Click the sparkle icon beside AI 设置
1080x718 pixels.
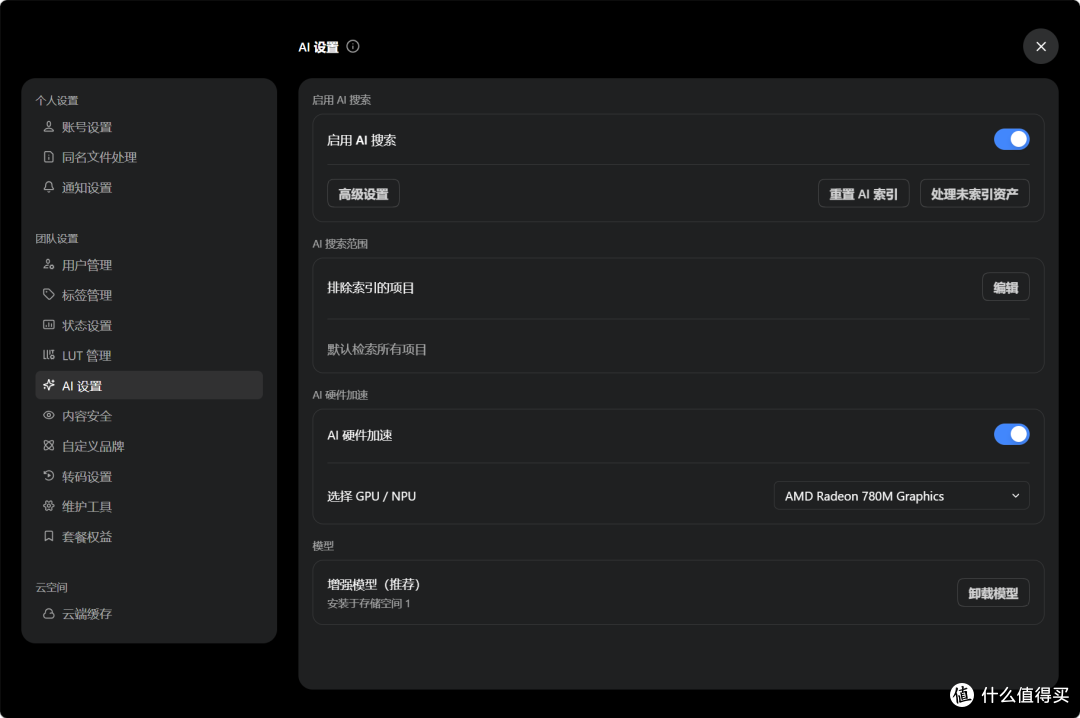tap(48, 385)
